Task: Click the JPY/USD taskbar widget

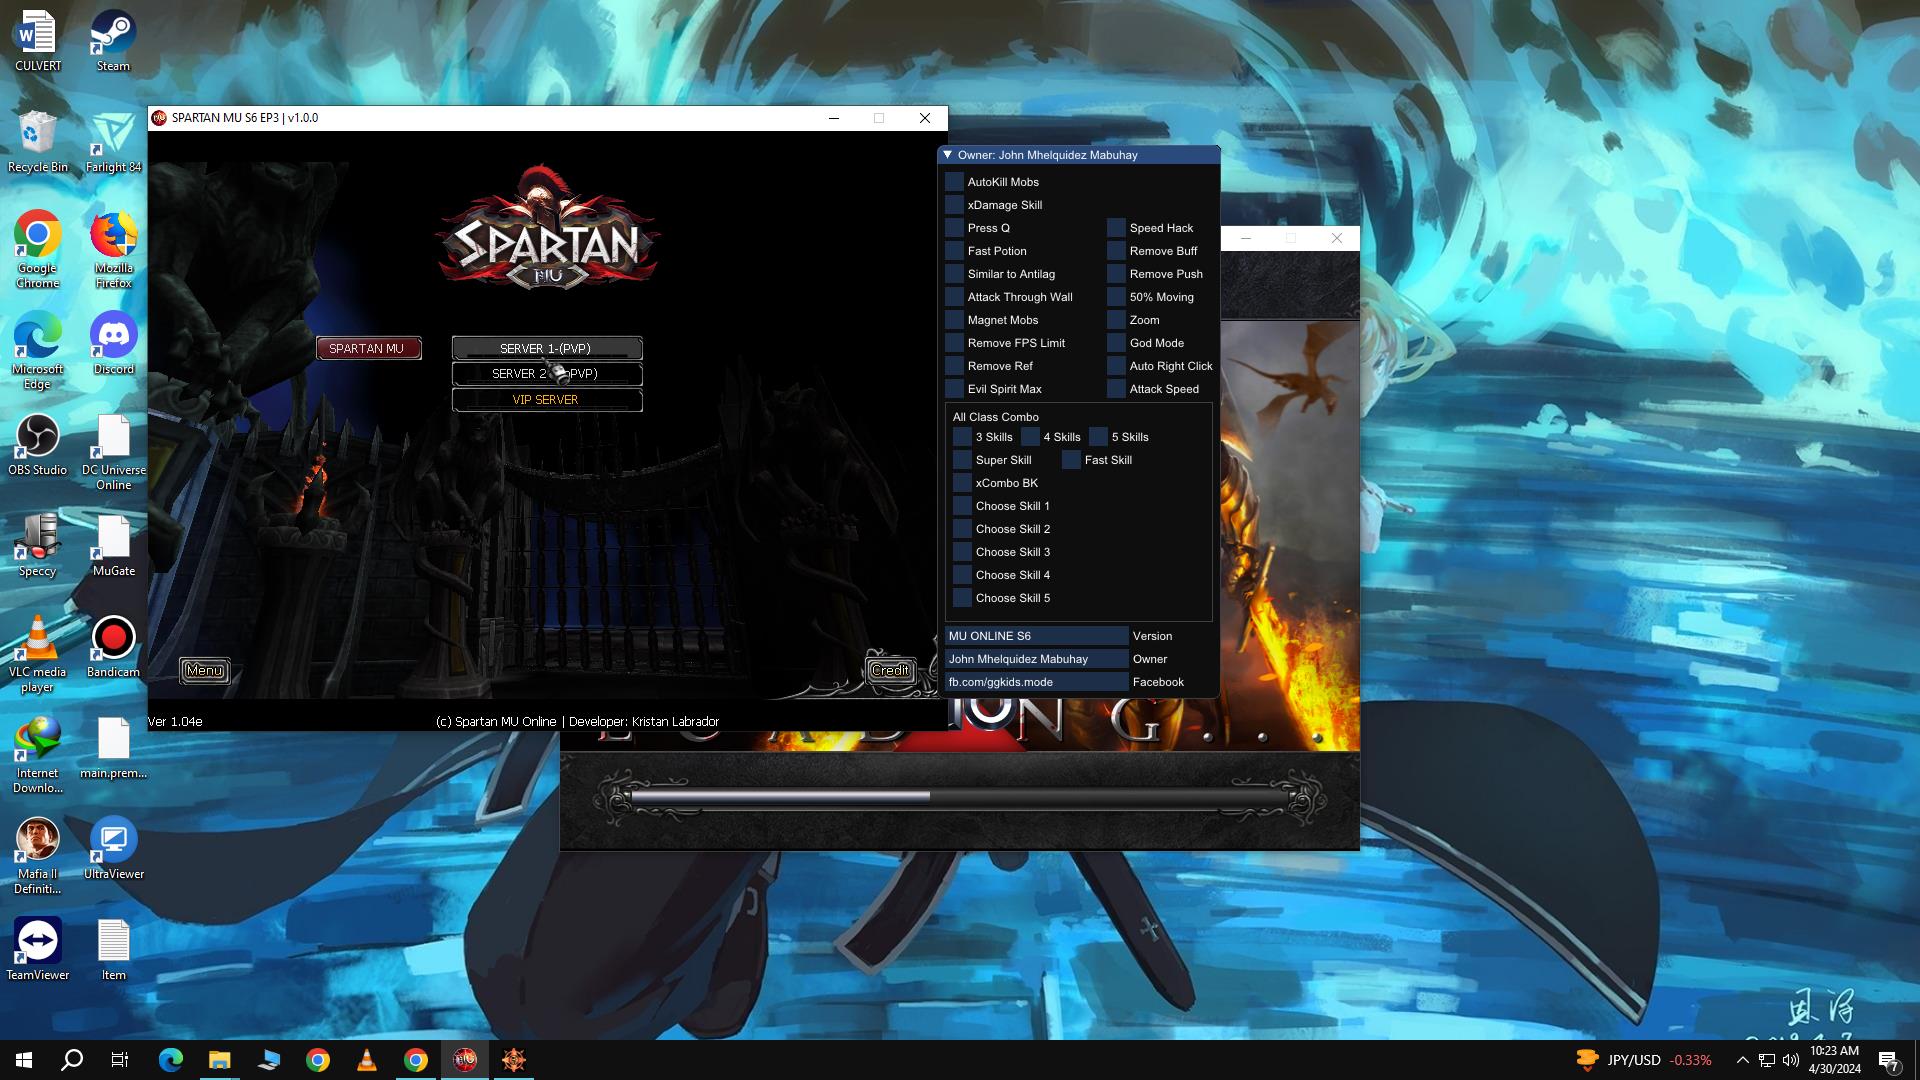Action: (x=1643, y=1060)
